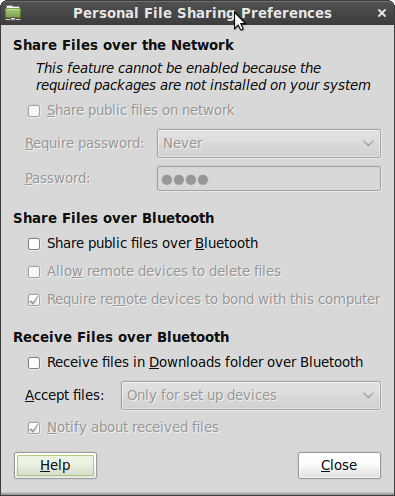395x496 pixels.
Task: Click inside the Password field
Action: tap(269, 179)
